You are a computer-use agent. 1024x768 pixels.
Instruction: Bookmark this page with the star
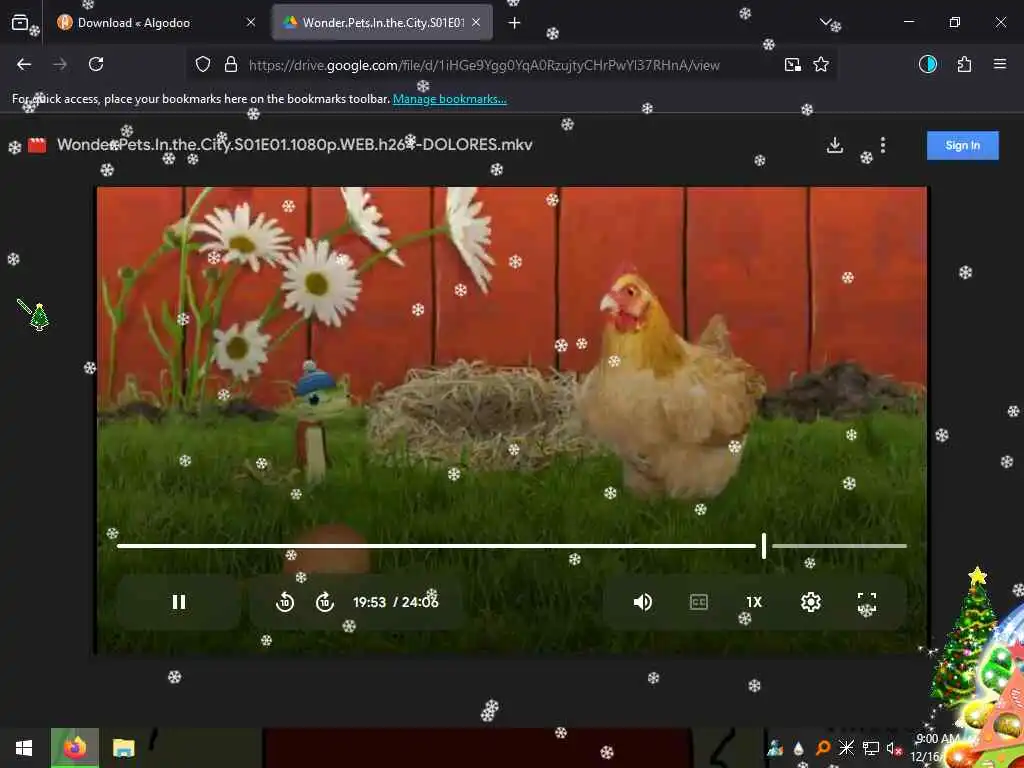coord(821,64)
